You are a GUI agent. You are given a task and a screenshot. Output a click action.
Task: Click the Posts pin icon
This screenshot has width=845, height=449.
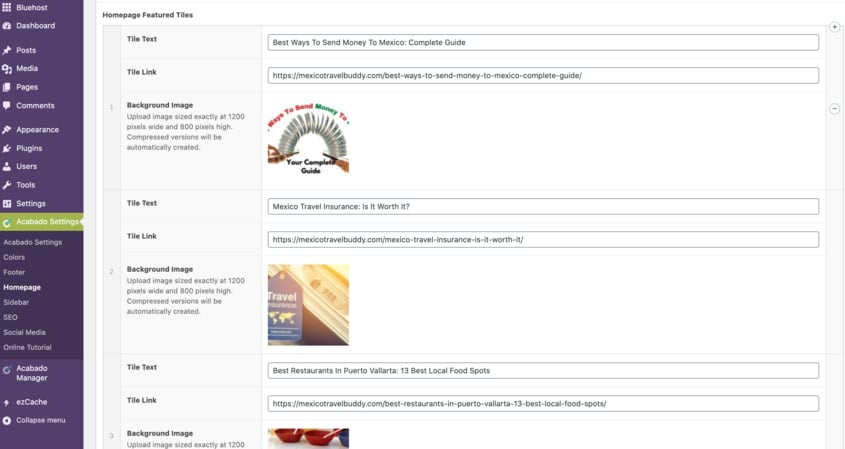(x=6, y=50)
